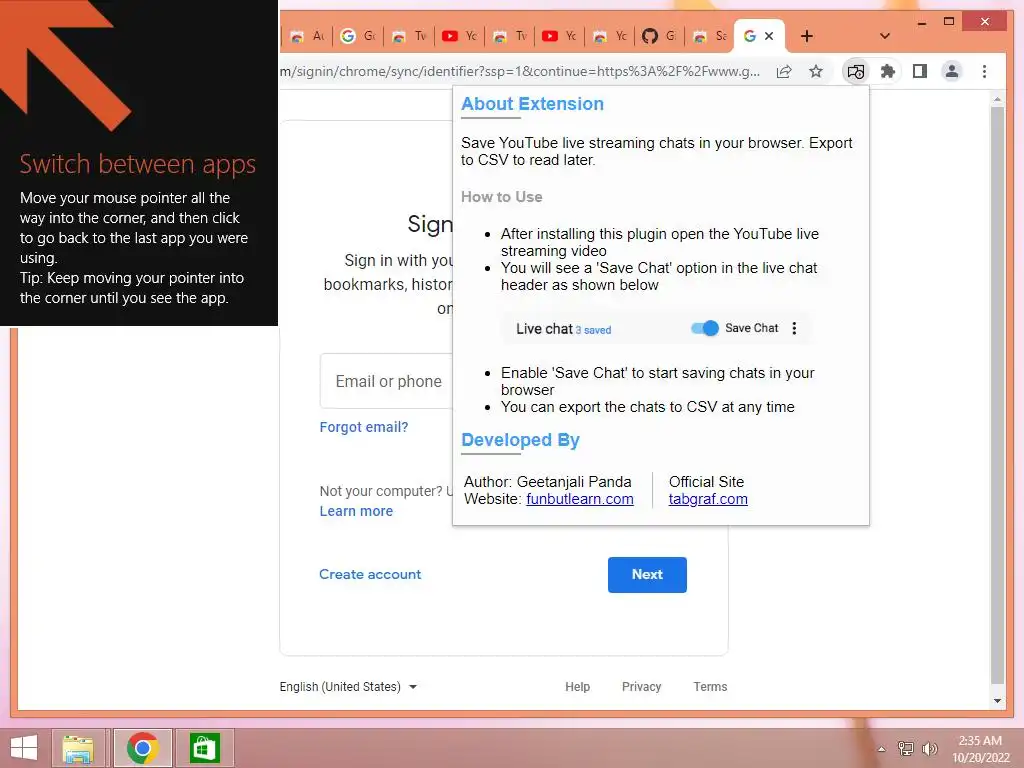Click the vertical scrollbar thumb
Viewport: 1024px width, 768px height.
click(x=997, y=394)
